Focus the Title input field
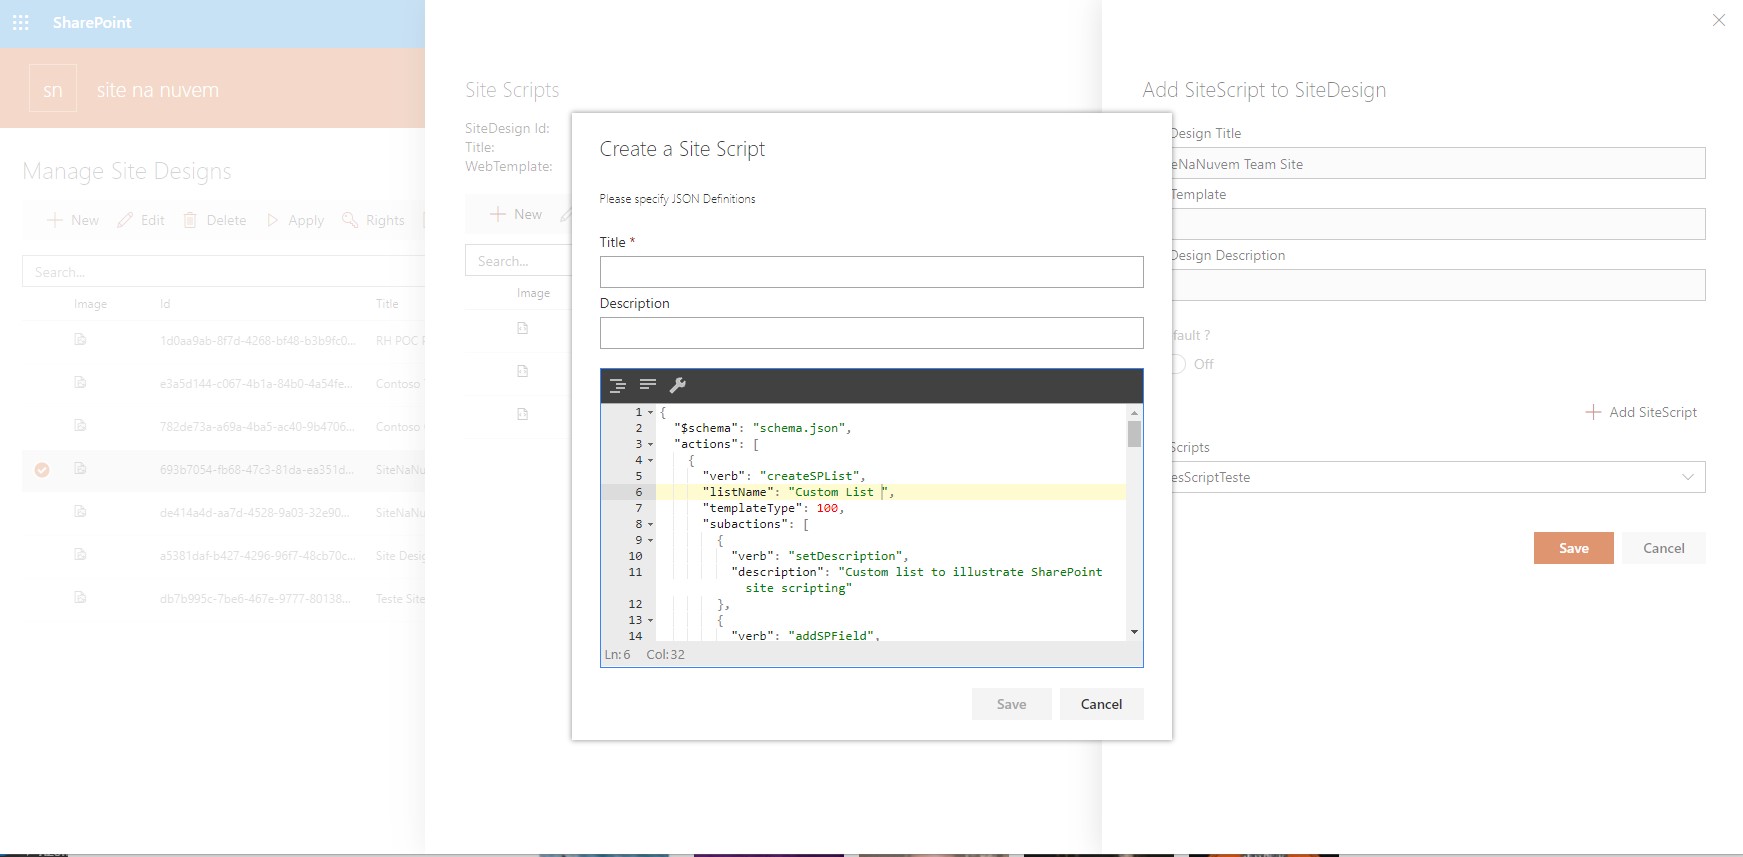 click(872, 272)
